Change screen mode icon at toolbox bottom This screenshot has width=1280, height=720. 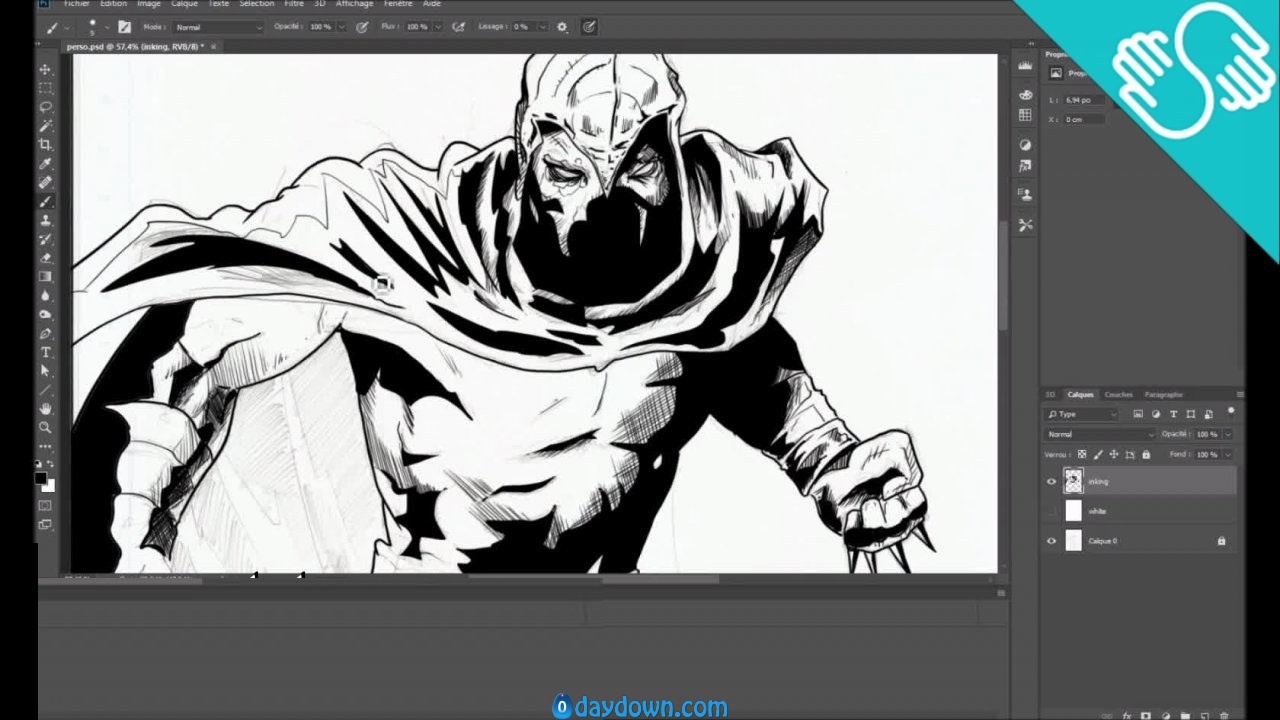point(45,525)
